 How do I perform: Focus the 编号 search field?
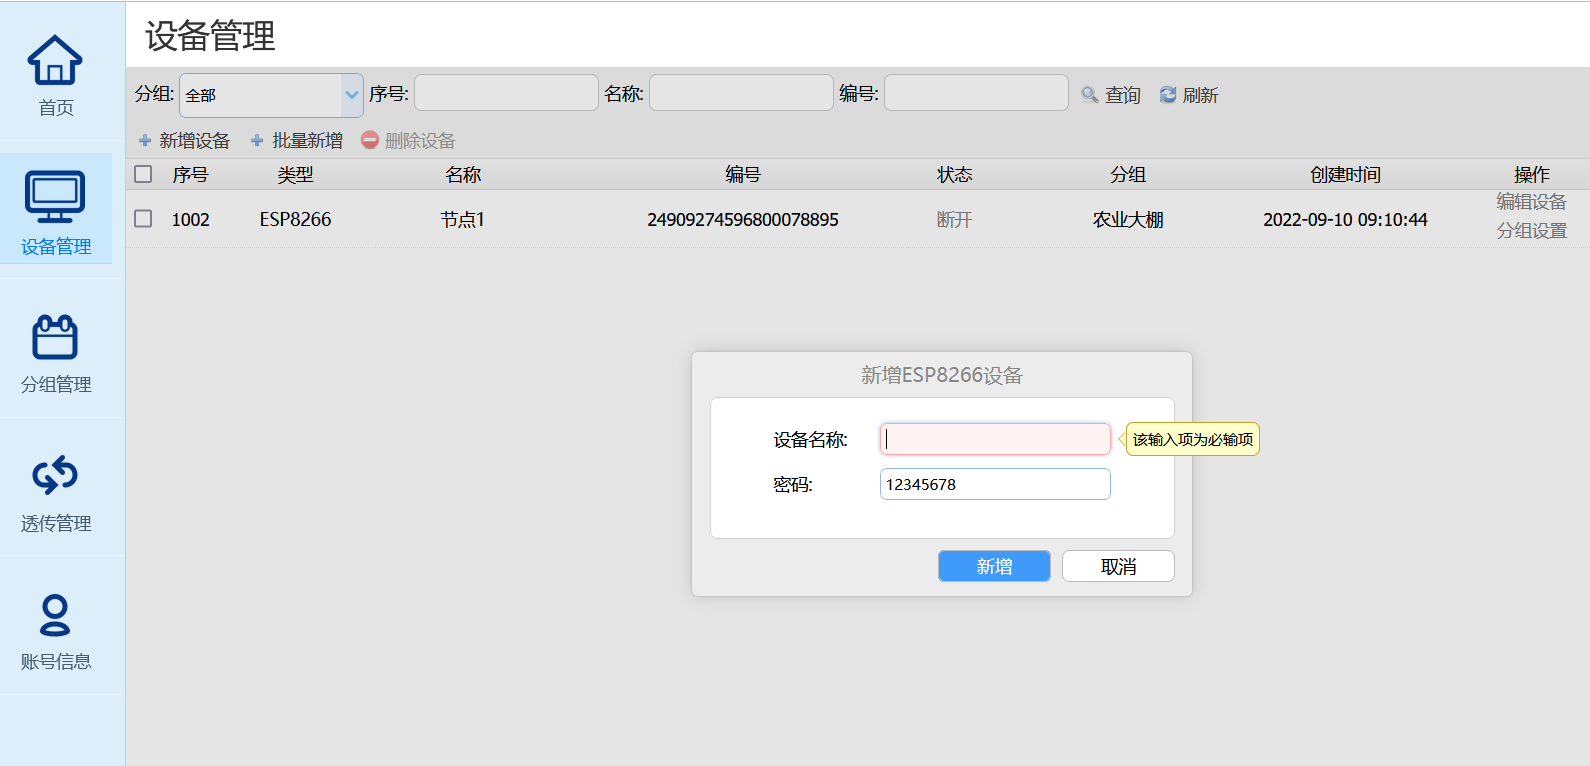pos(976,93)
